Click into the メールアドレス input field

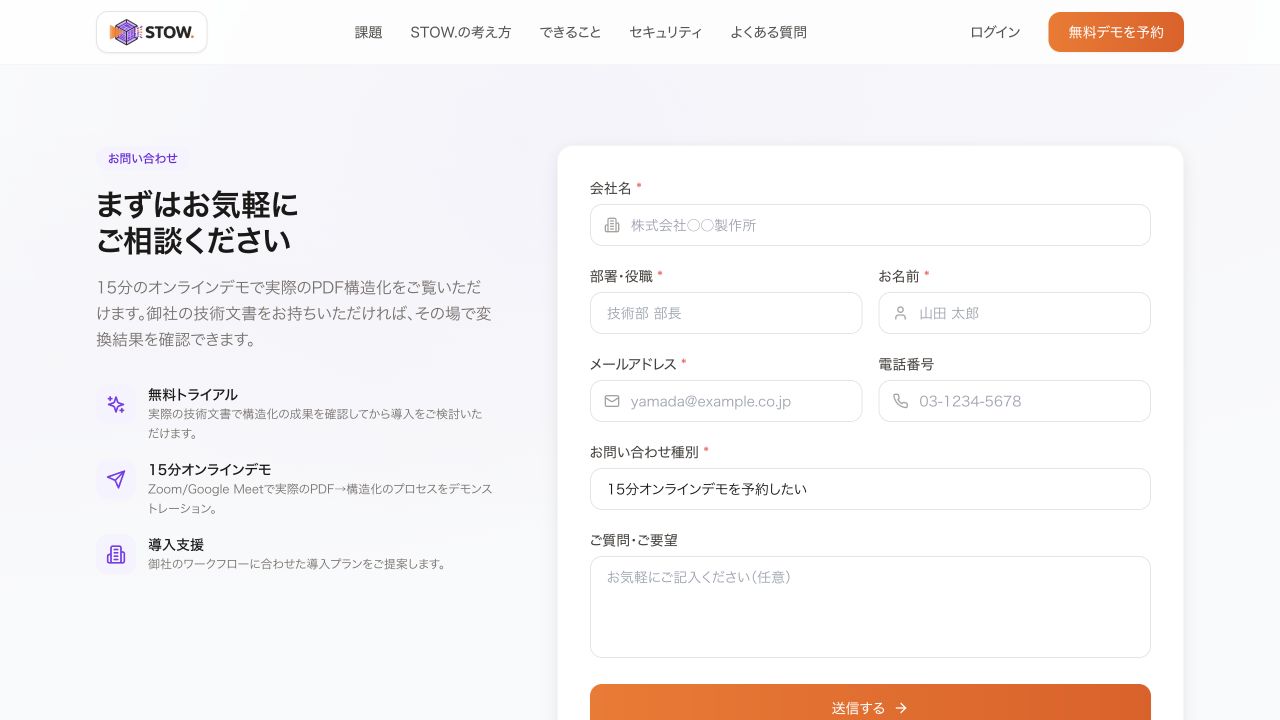point(726,401)
